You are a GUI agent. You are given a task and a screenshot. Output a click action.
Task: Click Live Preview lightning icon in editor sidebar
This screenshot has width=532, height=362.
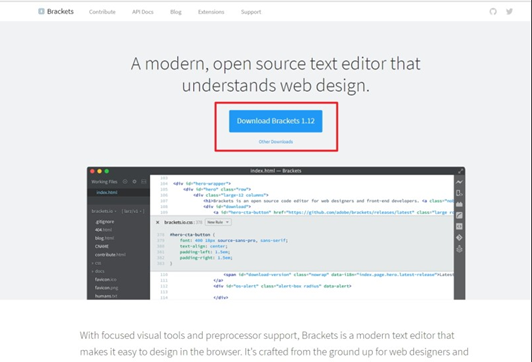pyautogui.click(x=459, y=182)
